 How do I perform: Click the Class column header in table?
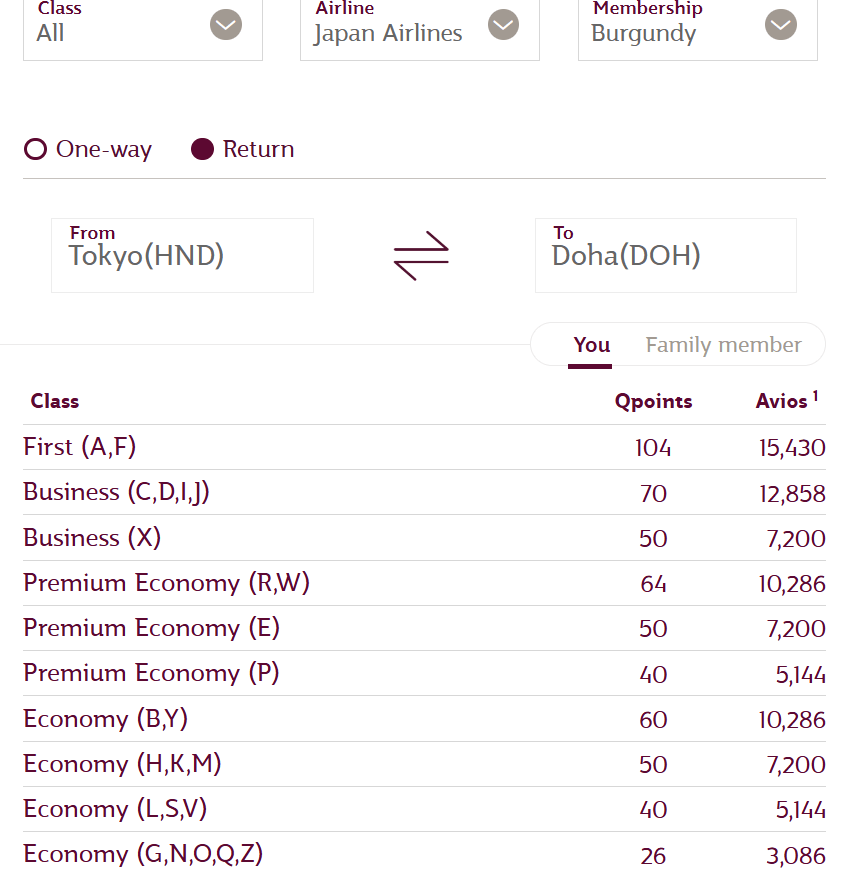pos(55,402)
